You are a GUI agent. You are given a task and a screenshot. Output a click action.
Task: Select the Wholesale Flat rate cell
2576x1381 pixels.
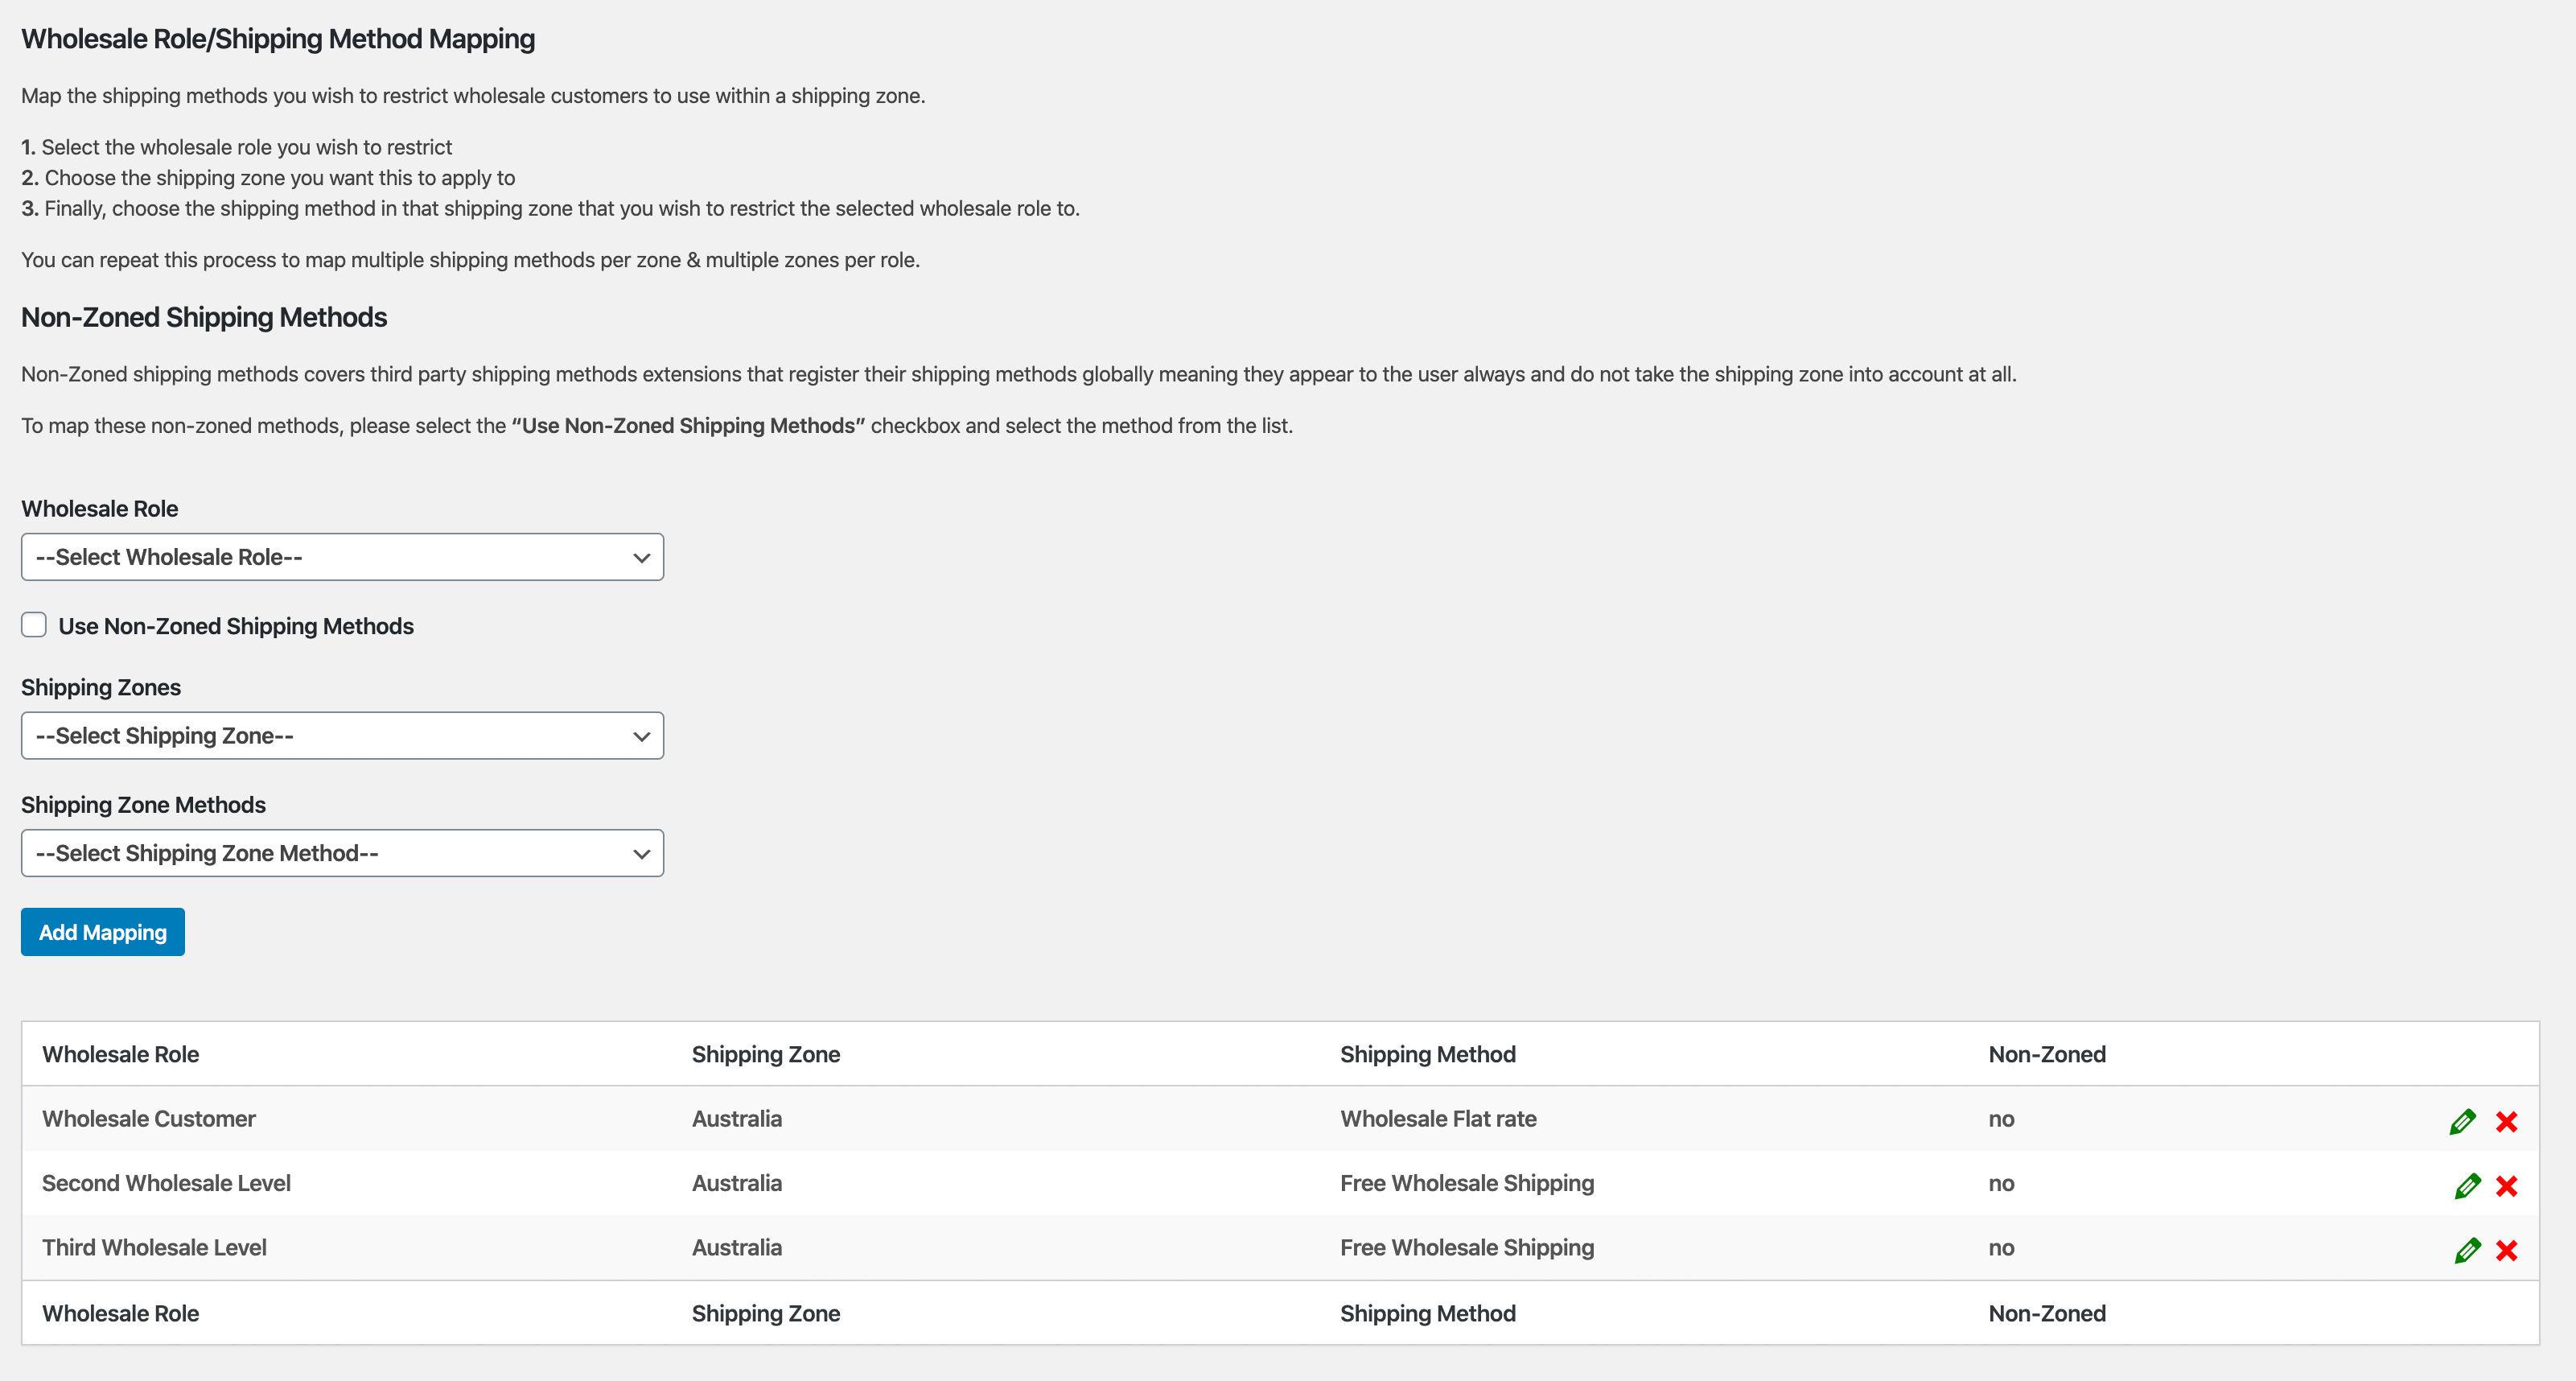click(x=1438, y=1119)
